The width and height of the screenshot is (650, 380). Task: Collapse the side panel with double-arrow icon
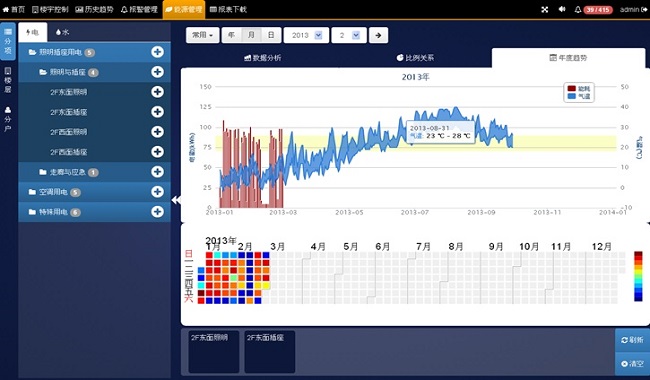176,200
